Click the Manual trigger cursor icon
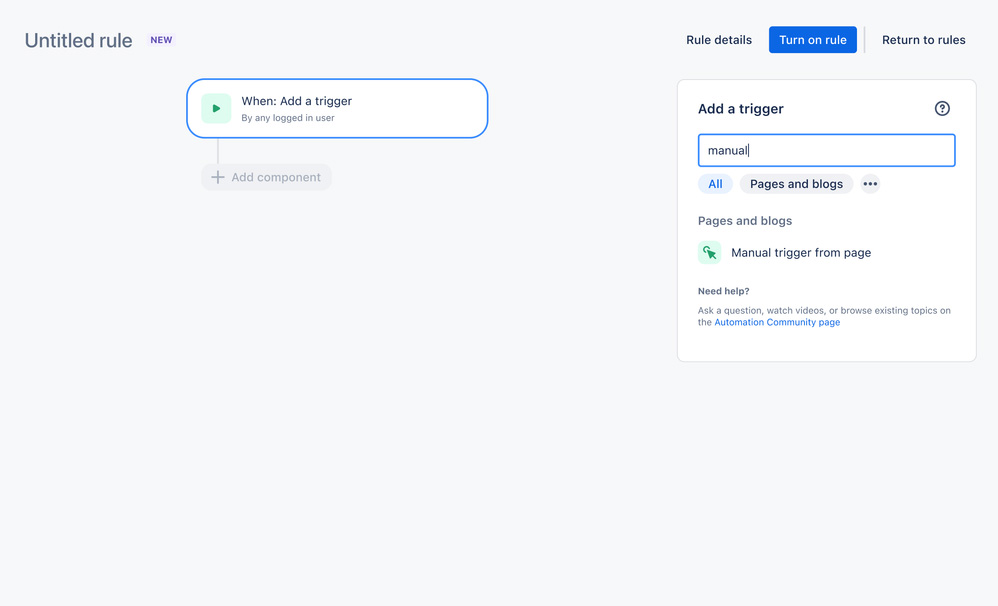The width and height of the screenshot is (998, 606). pos(709,253)
